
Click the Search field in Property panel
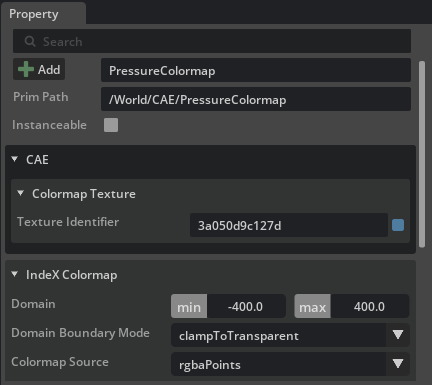212,41
